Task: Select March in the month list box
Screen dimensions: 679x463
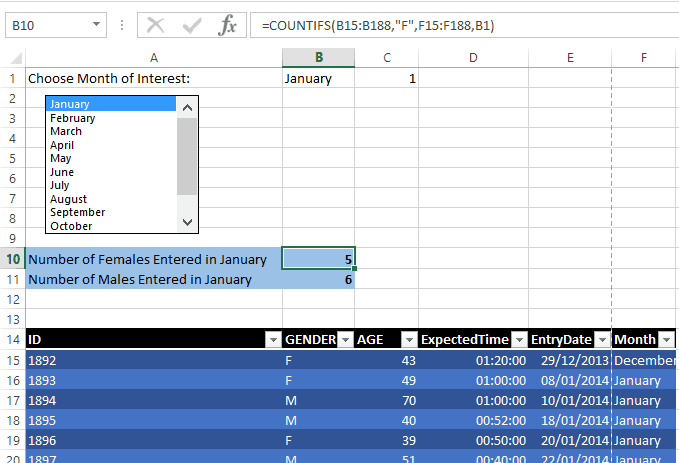Action: tap(66, 131)
